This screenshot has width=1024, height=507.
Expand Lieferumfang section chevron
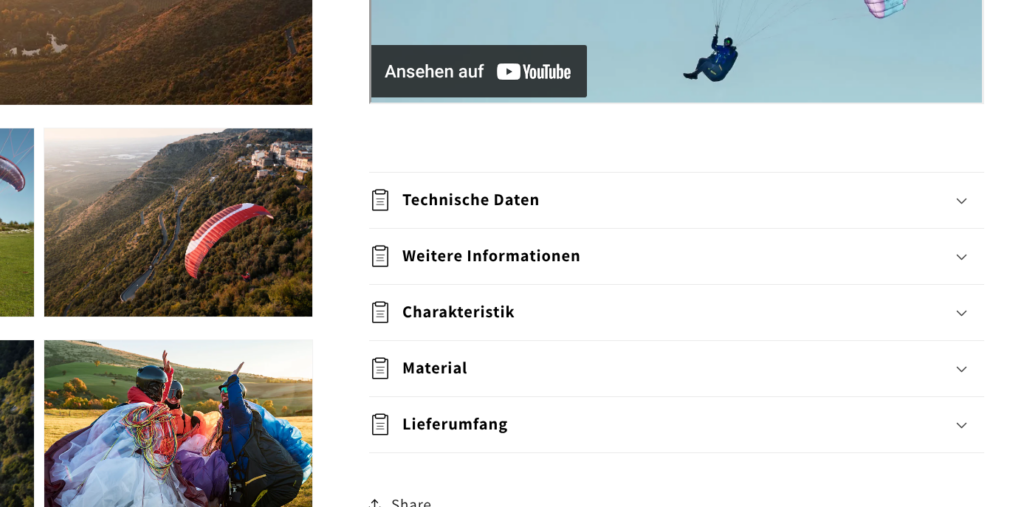[x=961, y=425]
